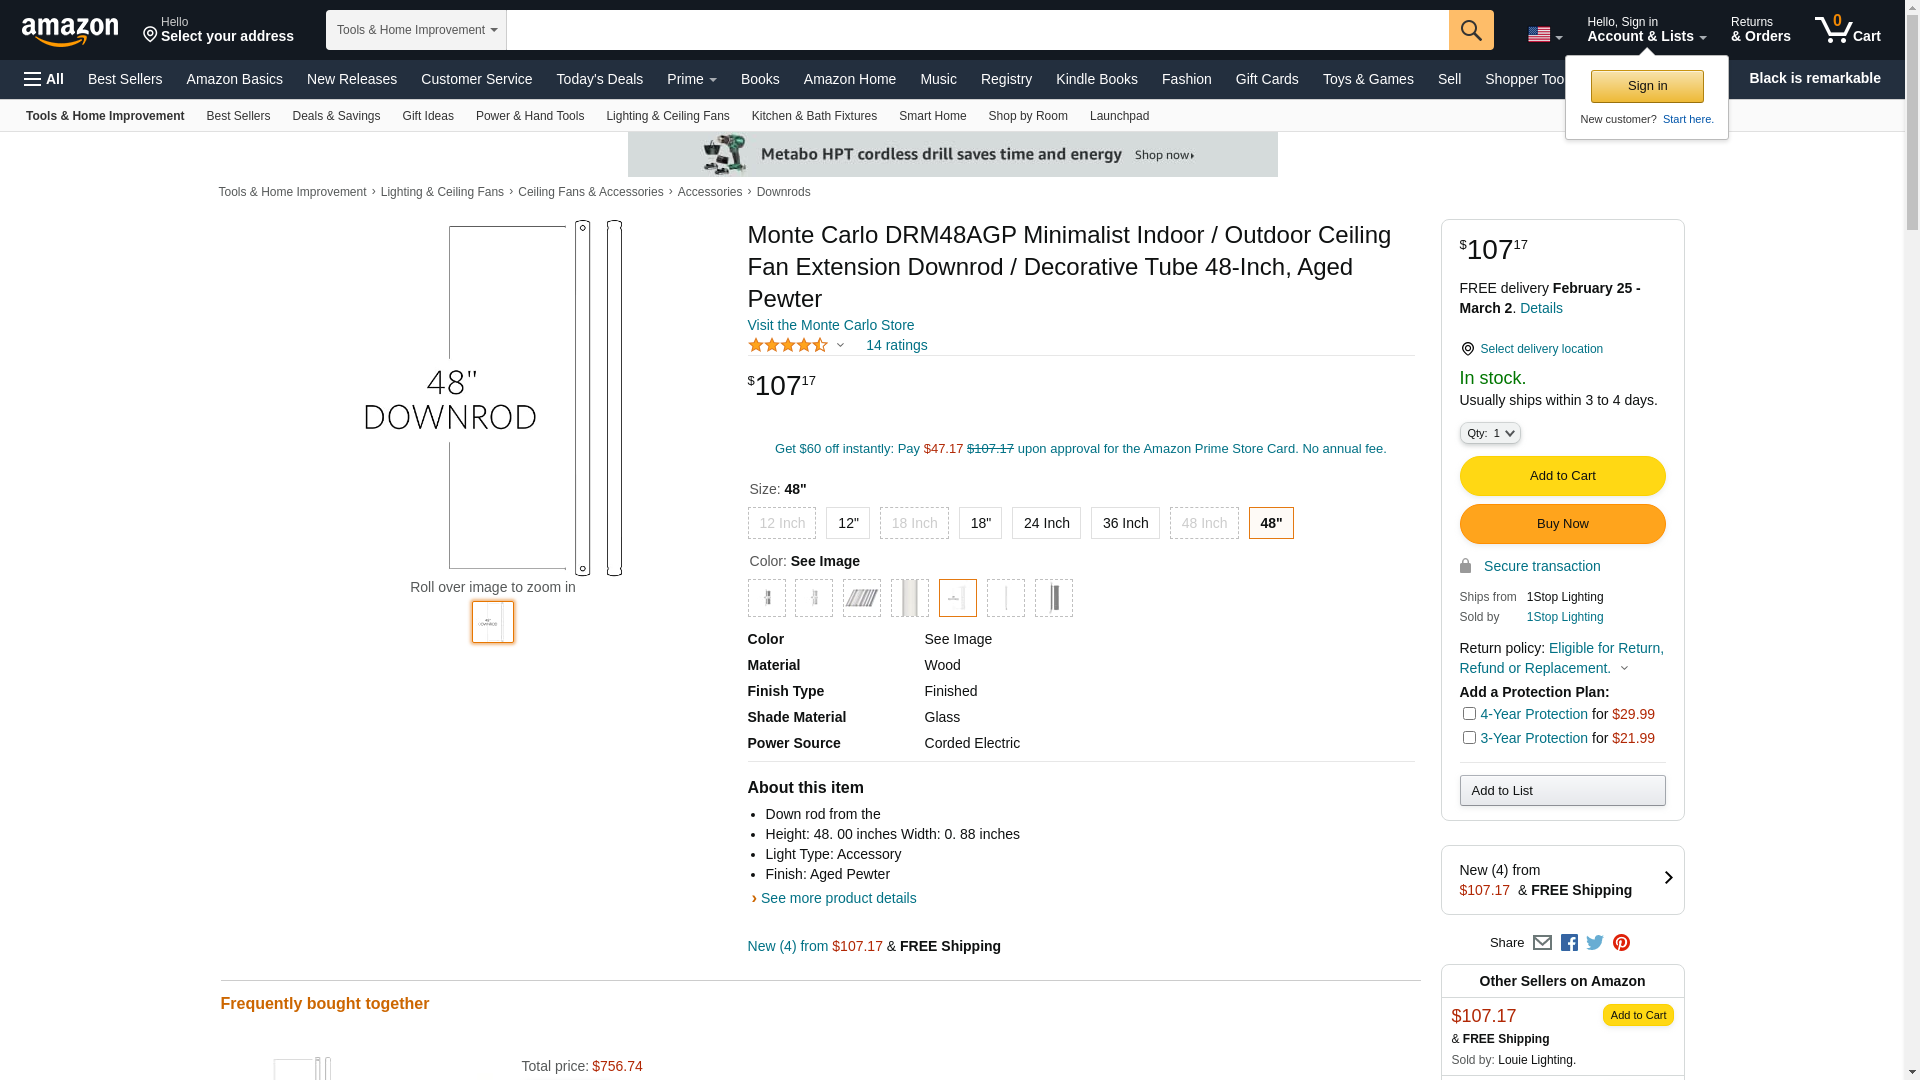Click the Amazon logo

click(70, 31)
